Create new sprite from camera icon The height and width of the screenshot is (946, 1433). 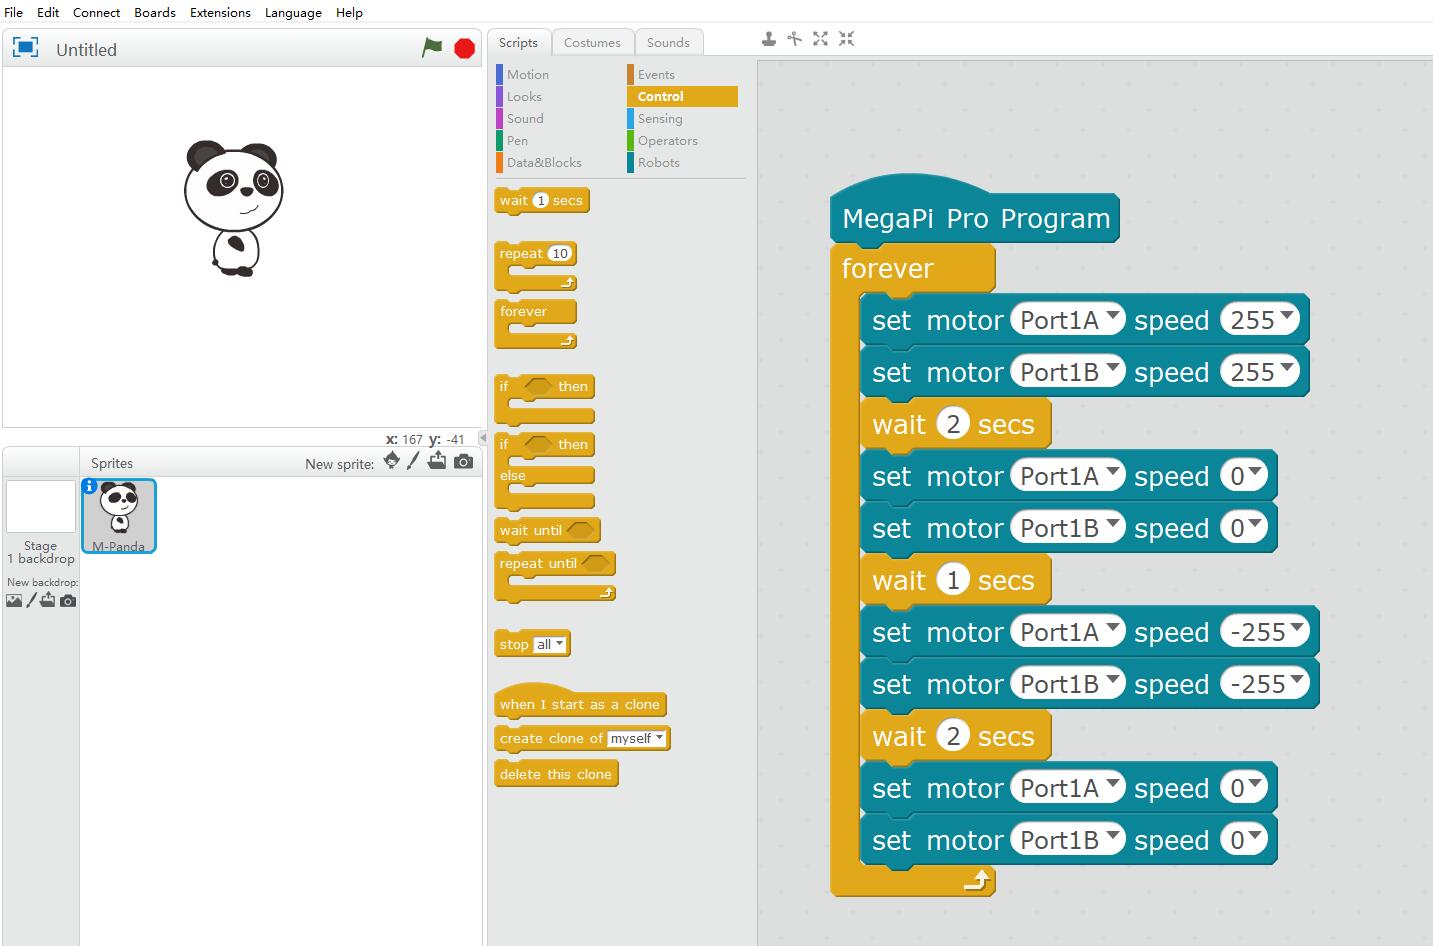[463, 461]
